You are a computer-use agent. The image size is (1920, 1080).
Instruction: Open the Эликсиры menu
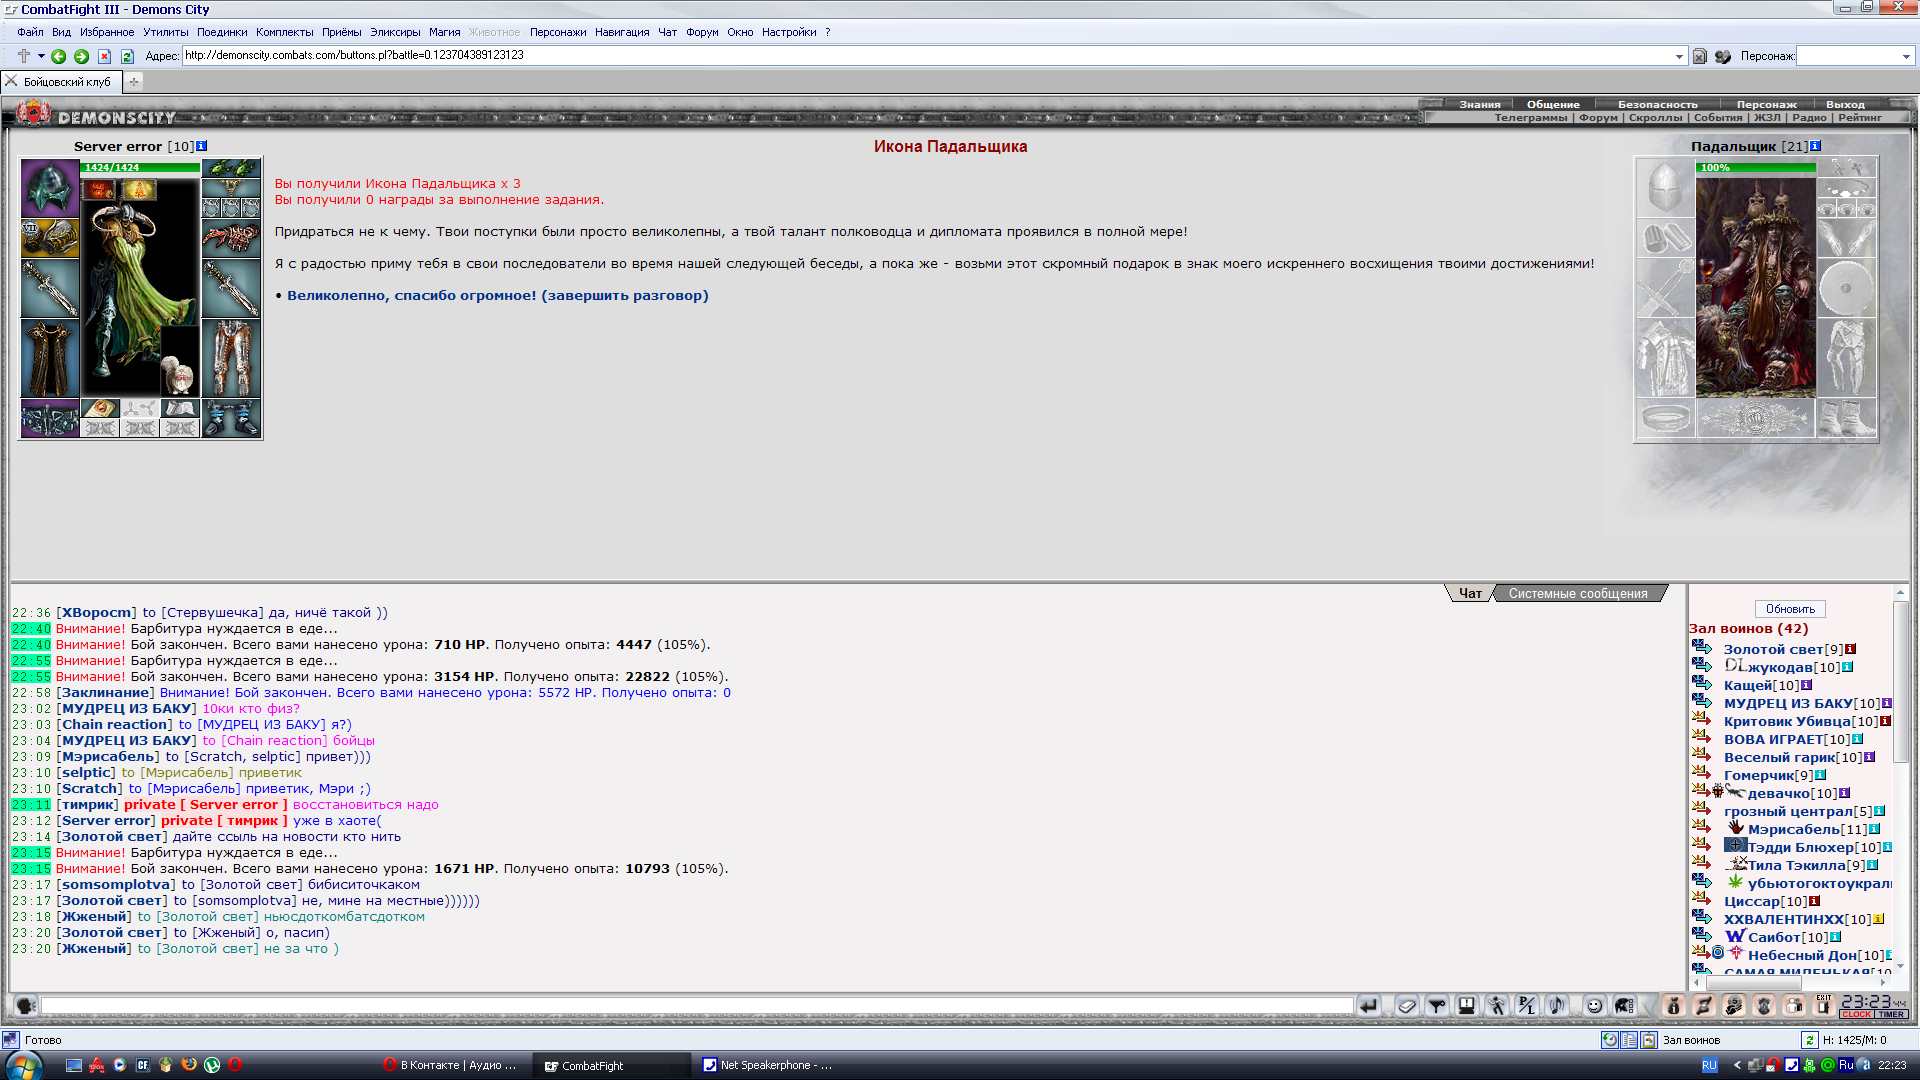(x=395, y=32)
